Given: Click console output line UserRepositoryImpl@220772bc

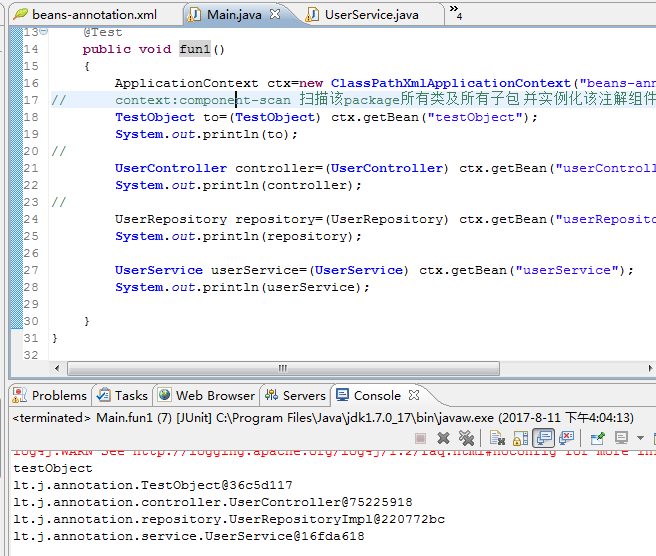Looking at the screenshot, I should coord(229,519).
